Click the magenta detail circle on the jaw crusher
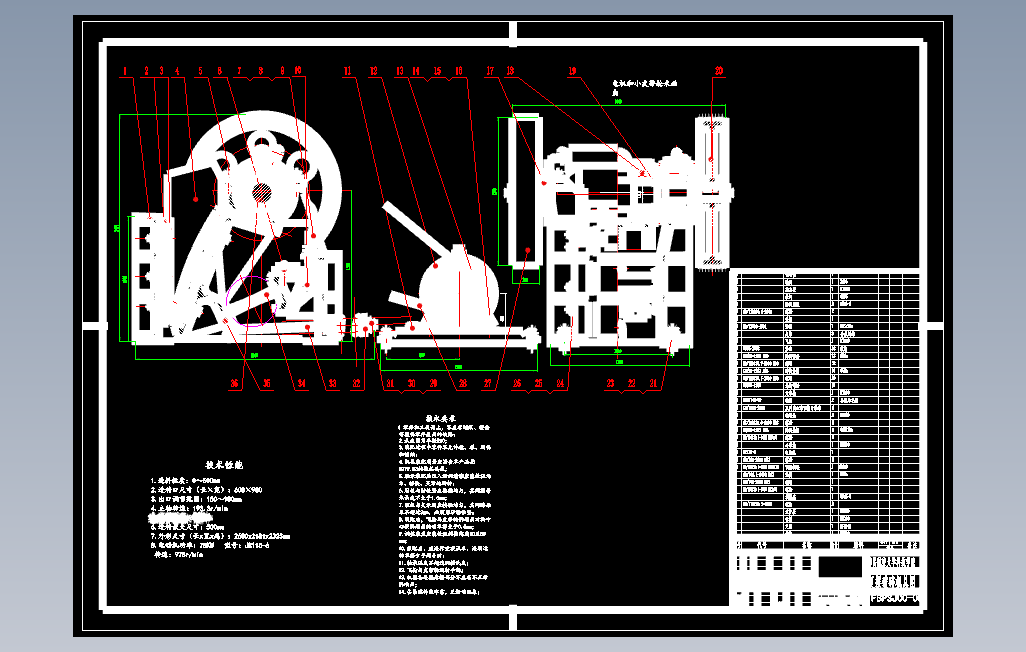This screenshot has height=652, width=1026. pos(251,300)
